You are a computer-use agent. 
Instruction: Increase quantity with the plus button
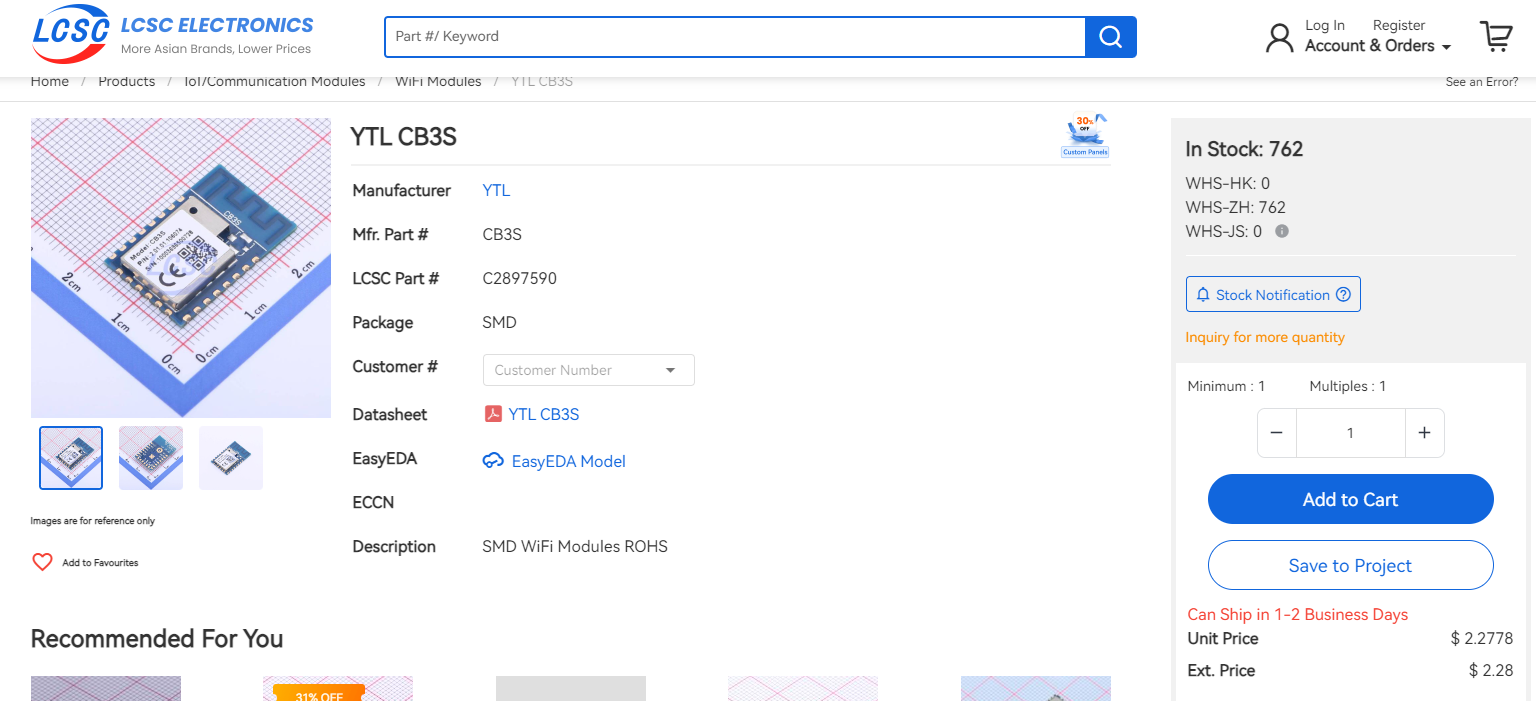1425,433
